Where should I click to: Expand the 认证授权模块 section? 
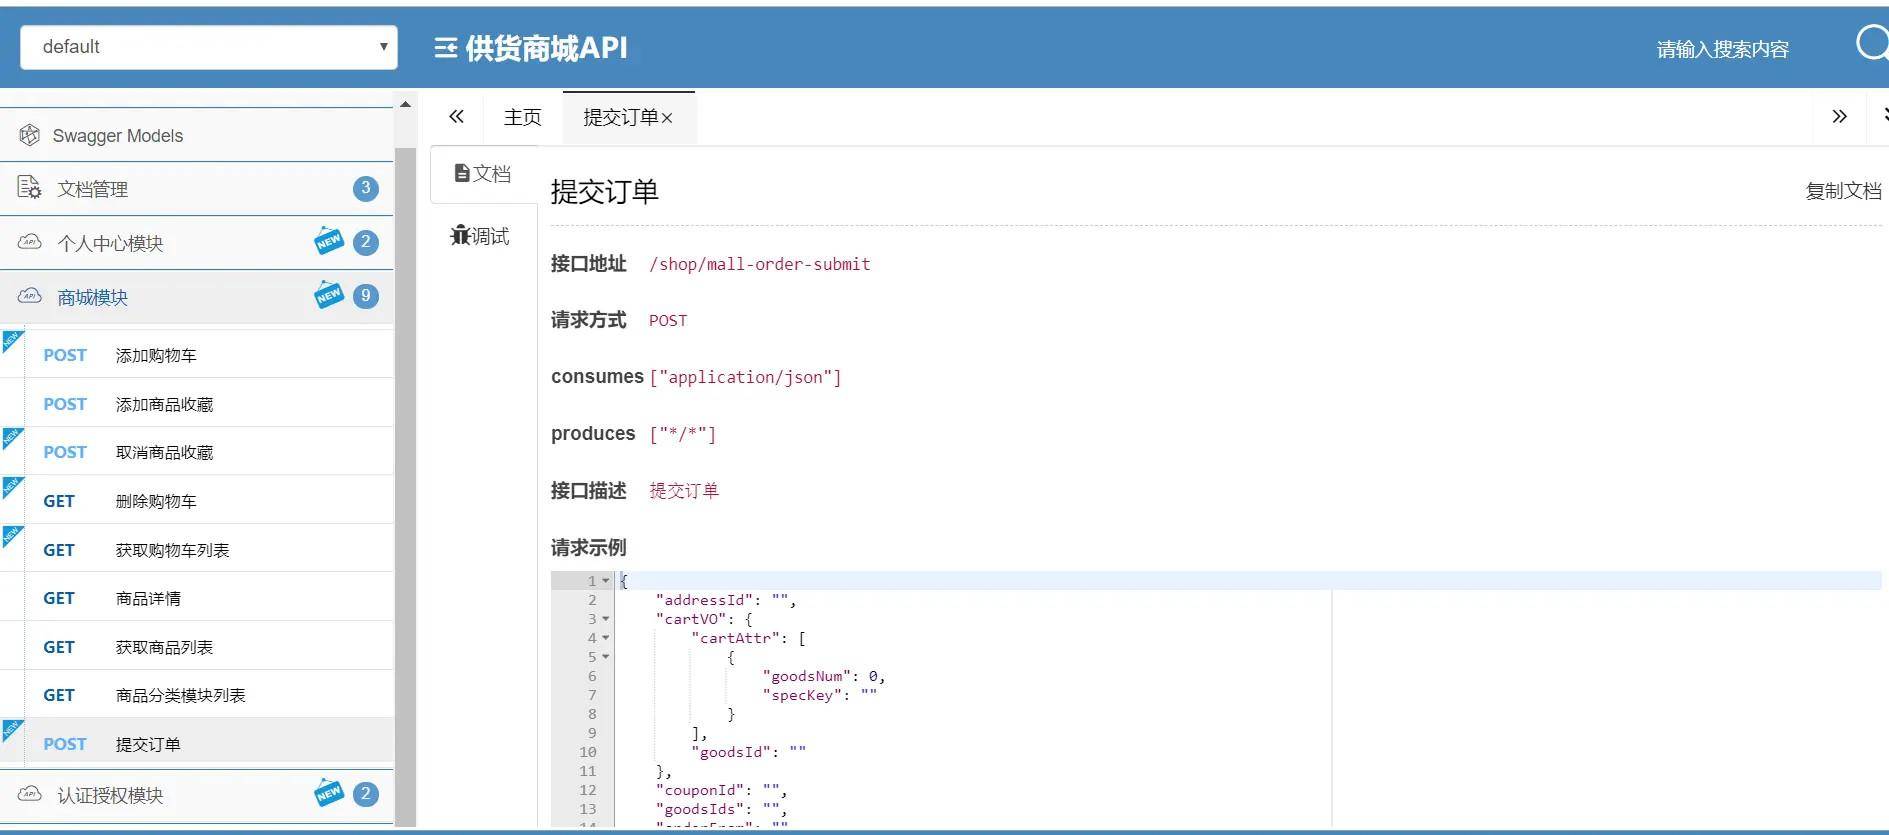(x=197, y=794)
